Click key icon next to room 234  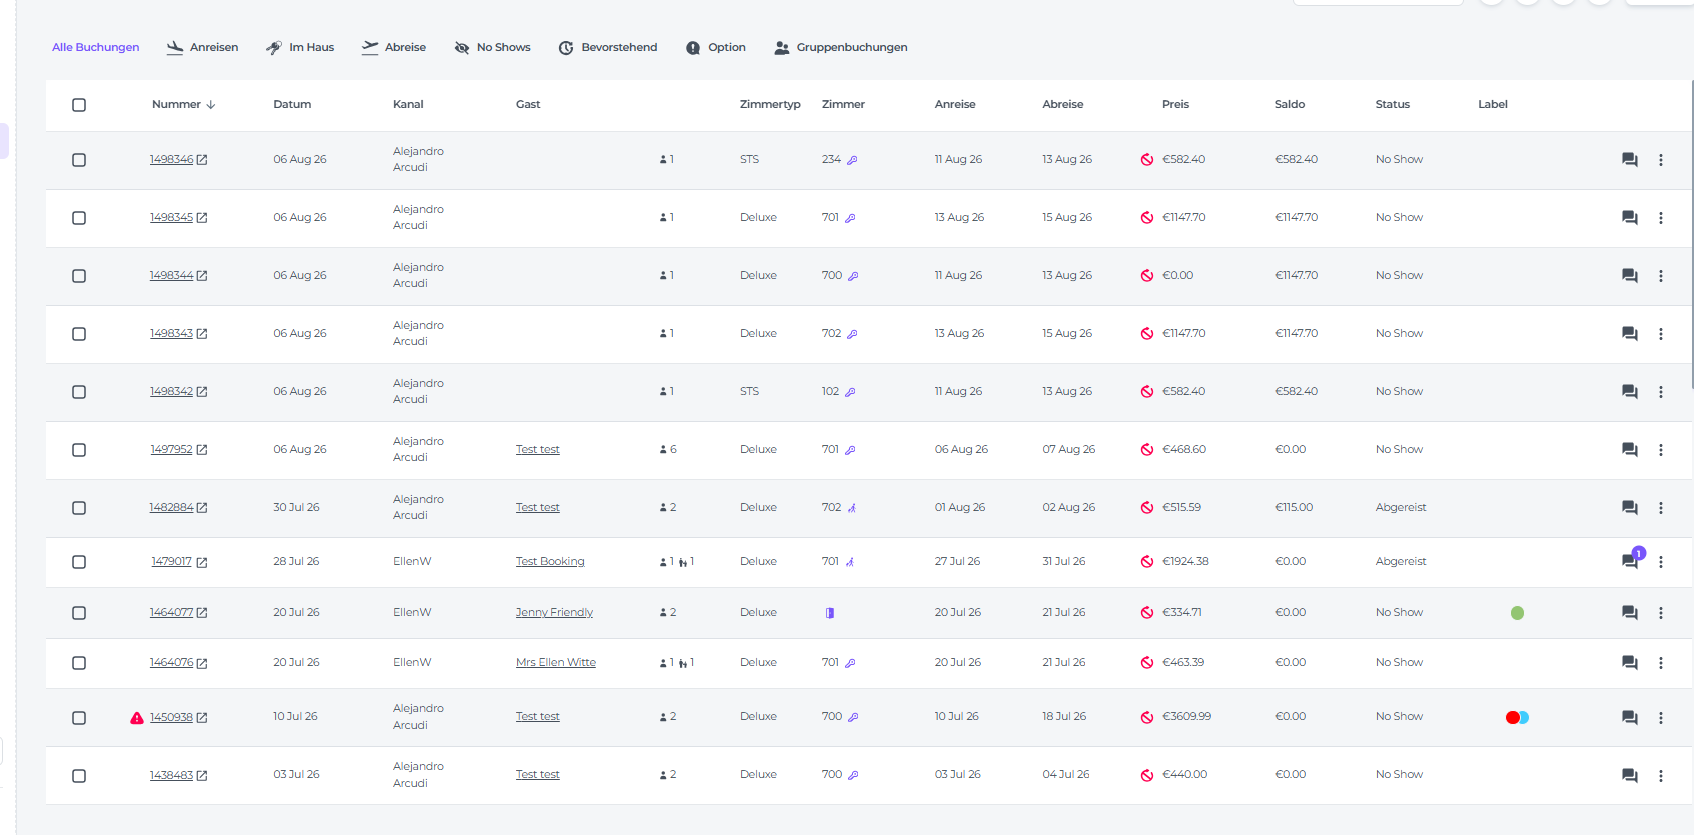coord(852,160)
